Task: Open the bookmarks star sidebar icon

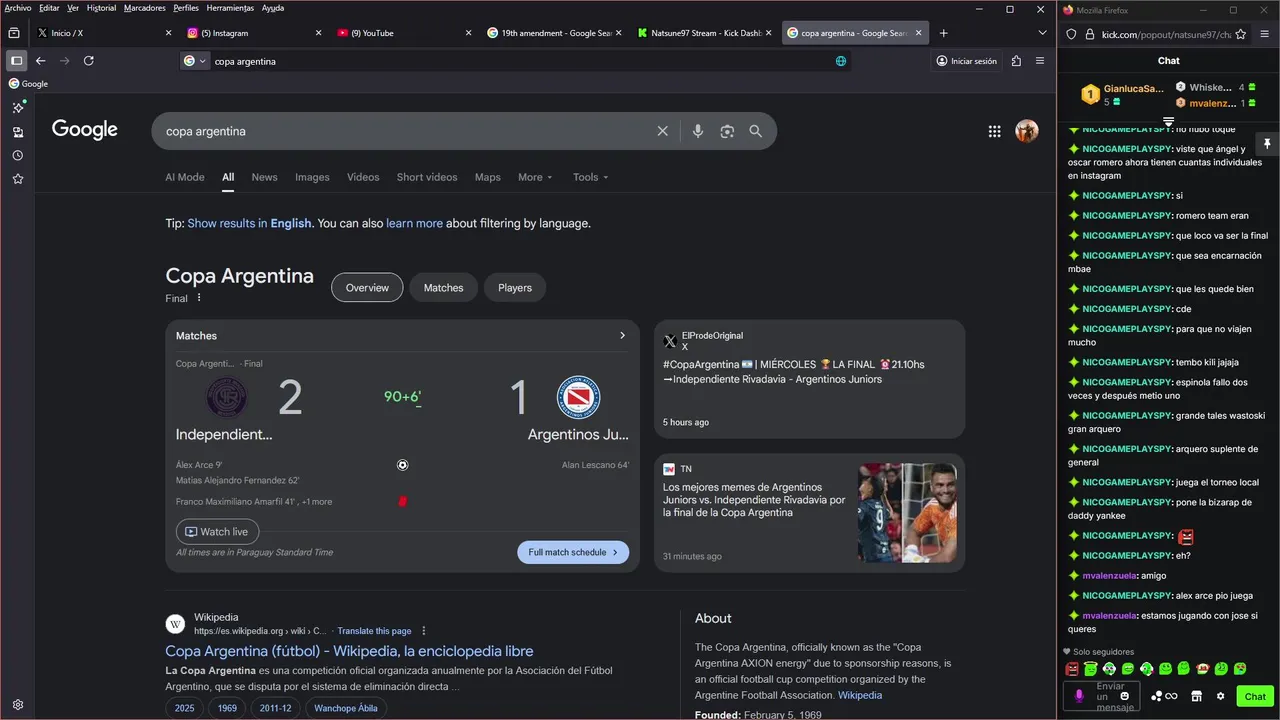Action: coord(18,179)
